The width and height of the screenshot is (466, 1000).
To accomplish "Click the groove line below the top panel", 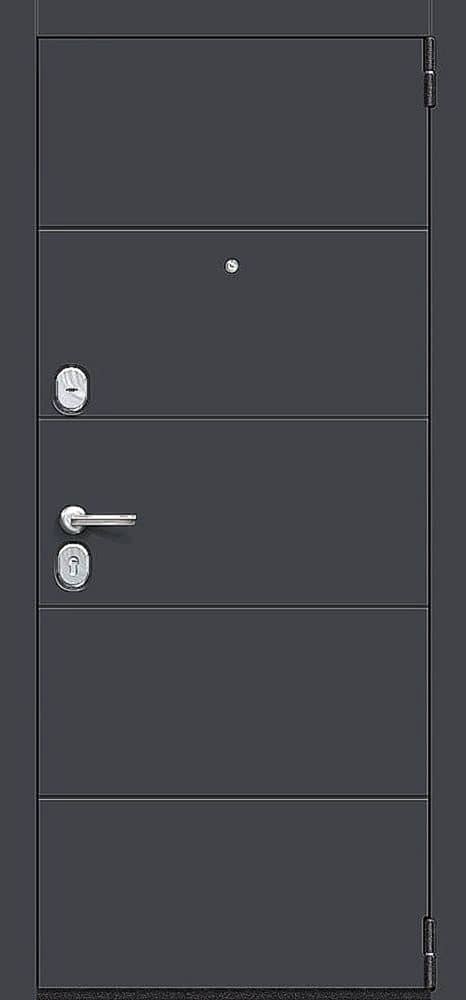I will (x=233, y=228).
